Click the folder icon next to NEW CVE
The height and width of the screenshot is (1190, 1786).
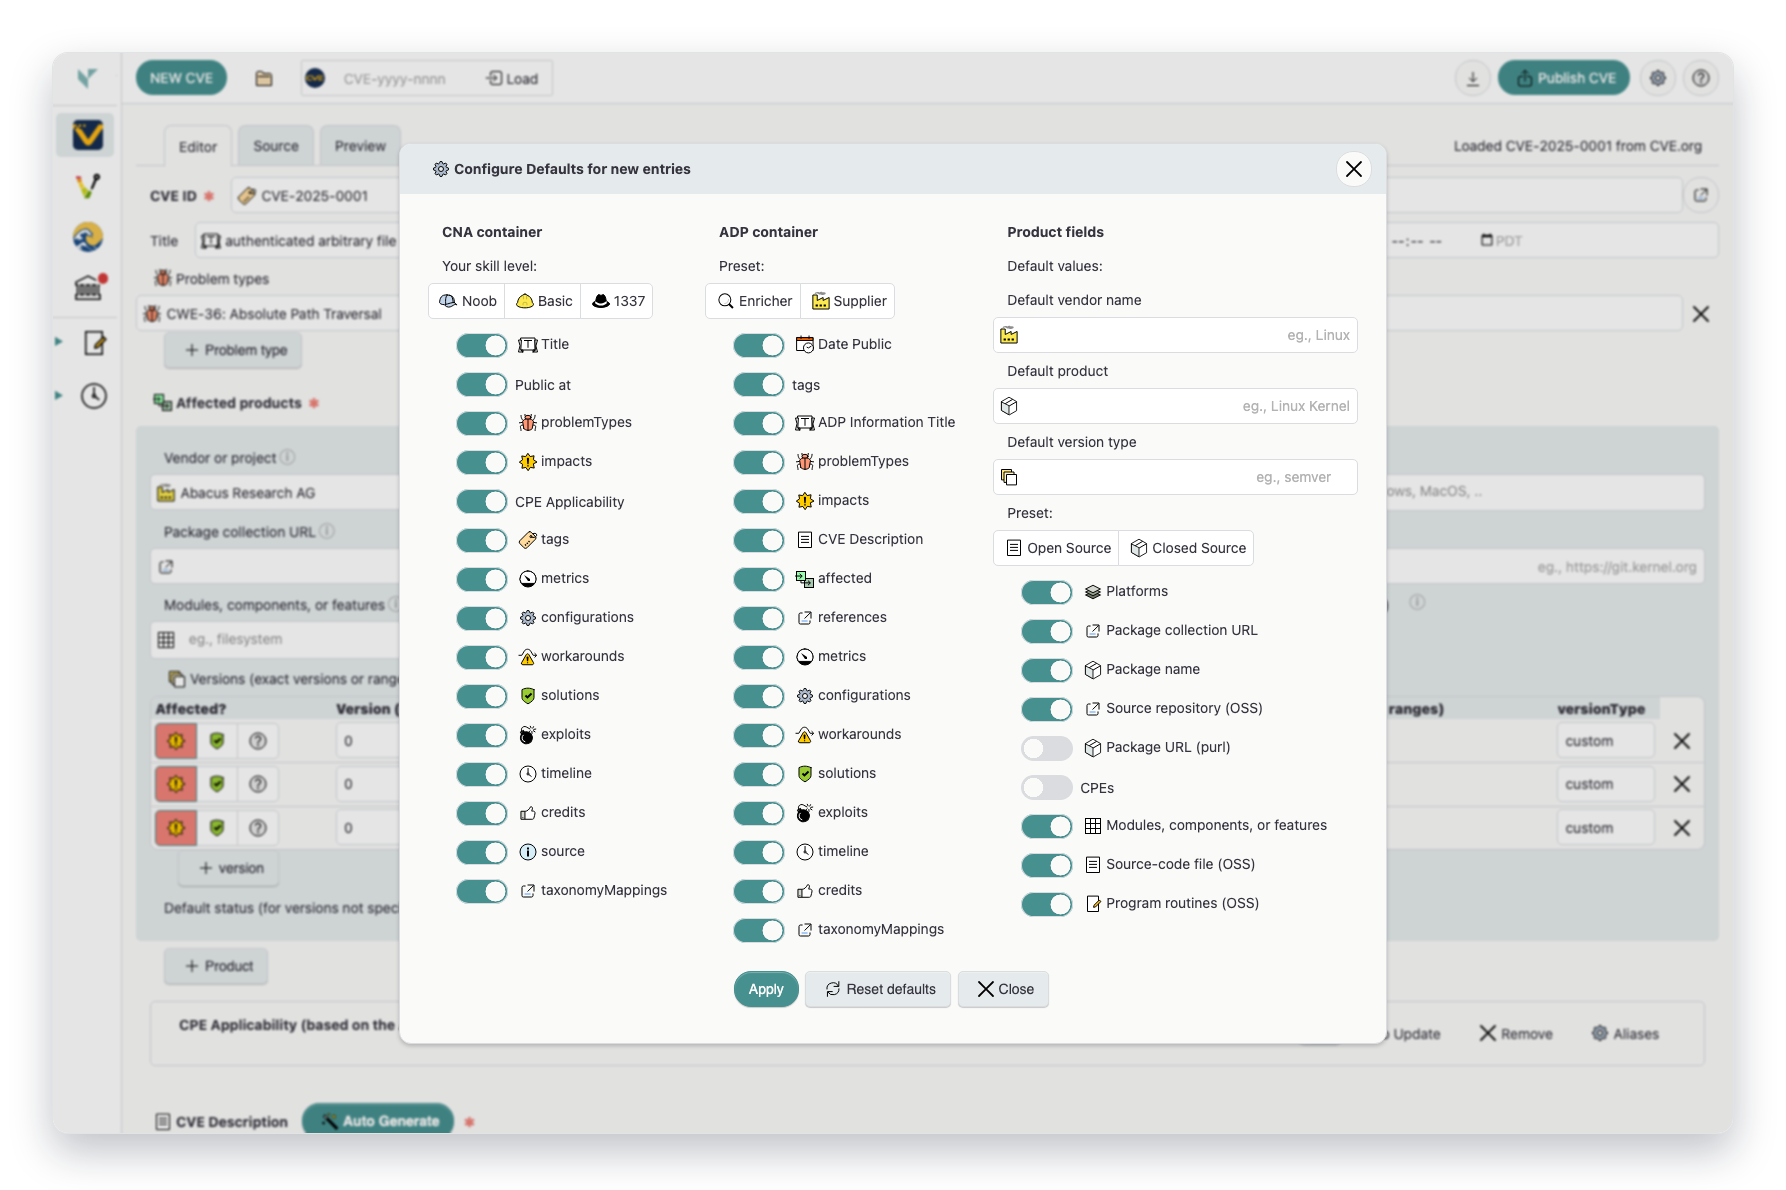point(264,77)
